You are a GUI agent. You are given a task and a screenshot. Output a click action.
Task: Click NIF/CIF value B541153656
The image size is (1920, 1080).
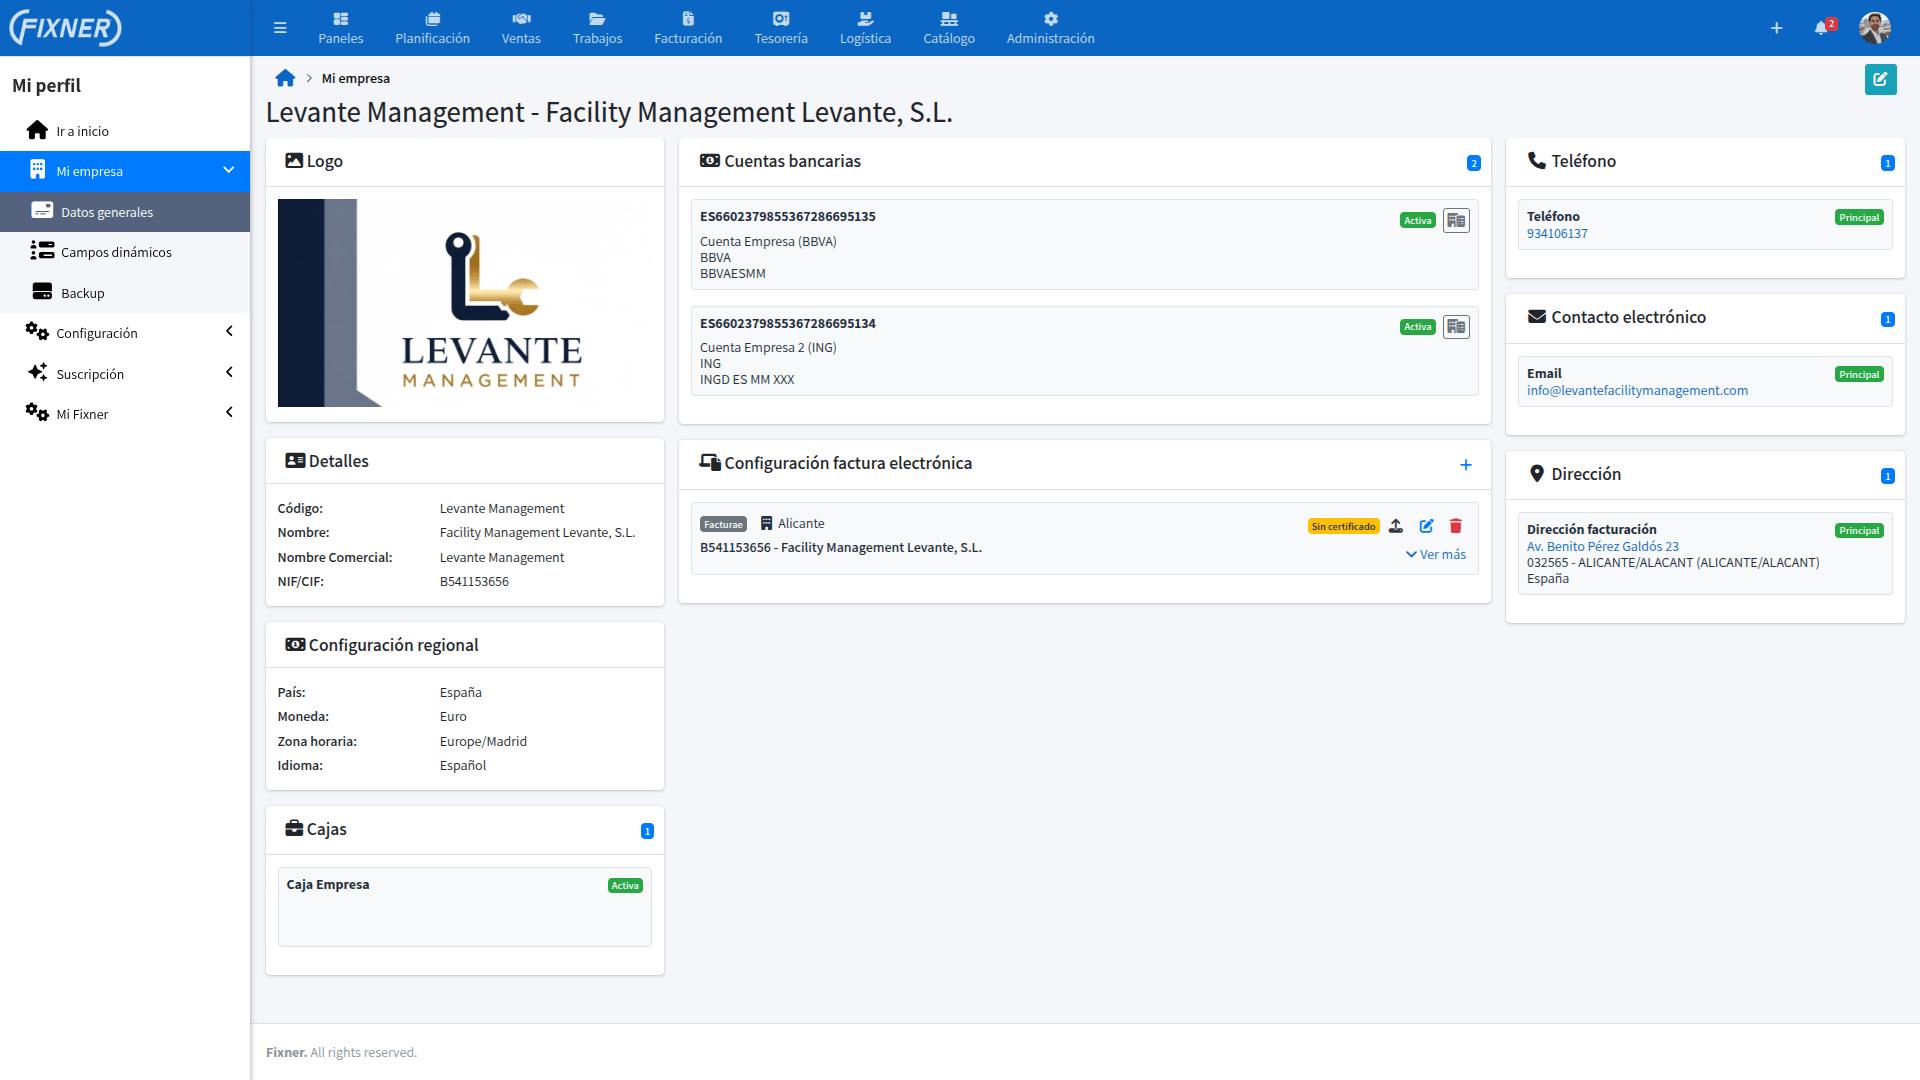[474, 582]
